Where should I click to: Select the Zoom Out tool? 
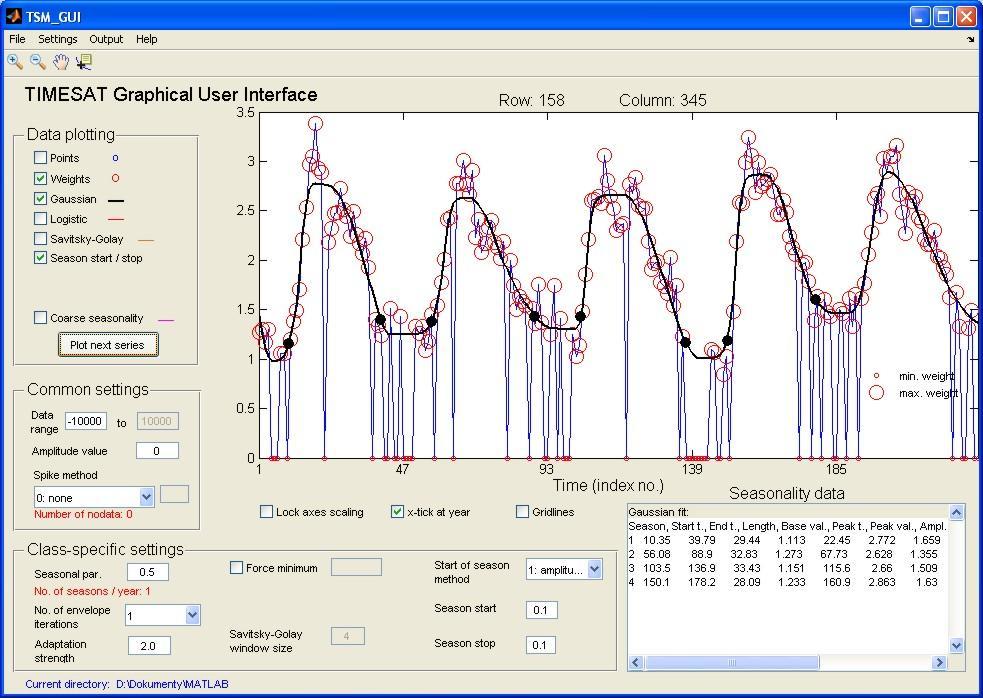click(38, 61)
